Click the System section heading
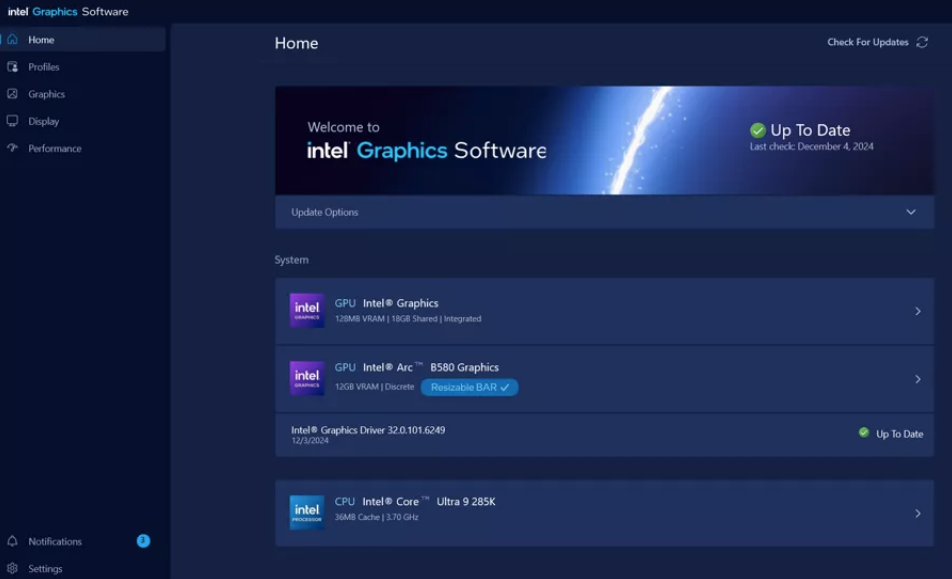This screenshot has height=579, width=952. [x=291, y=260]
